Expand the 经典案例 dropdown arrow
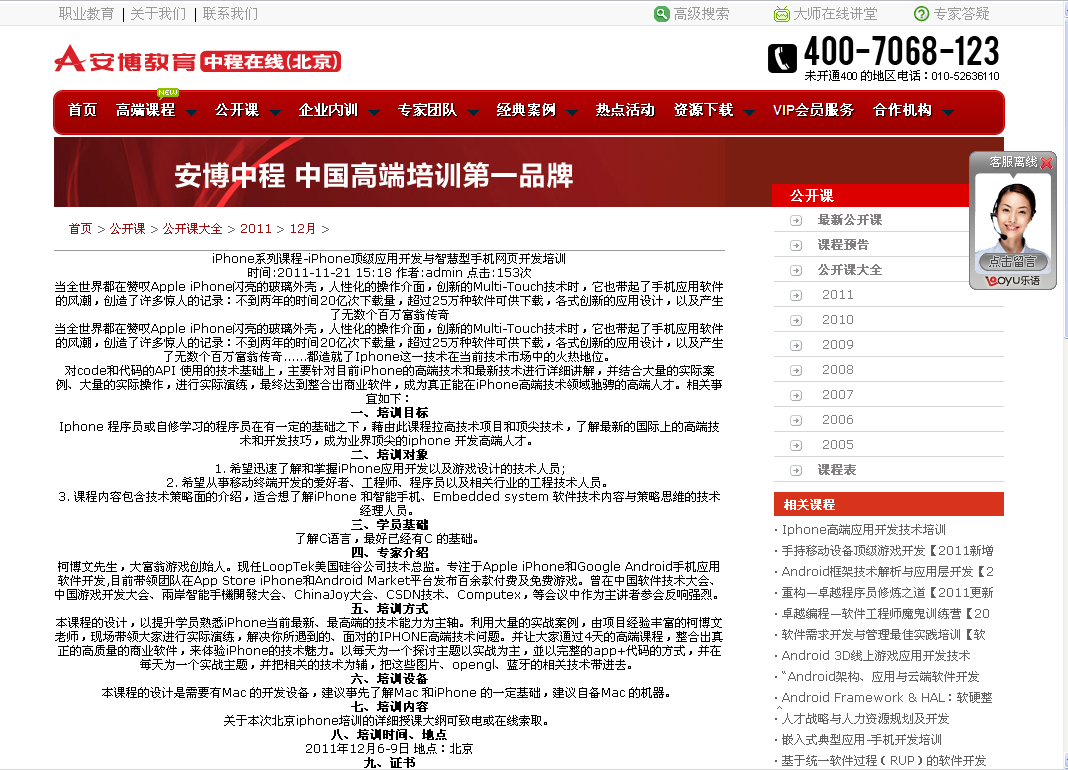The width and height of the screenshot is (1068, 770). (x=572, y=112)
